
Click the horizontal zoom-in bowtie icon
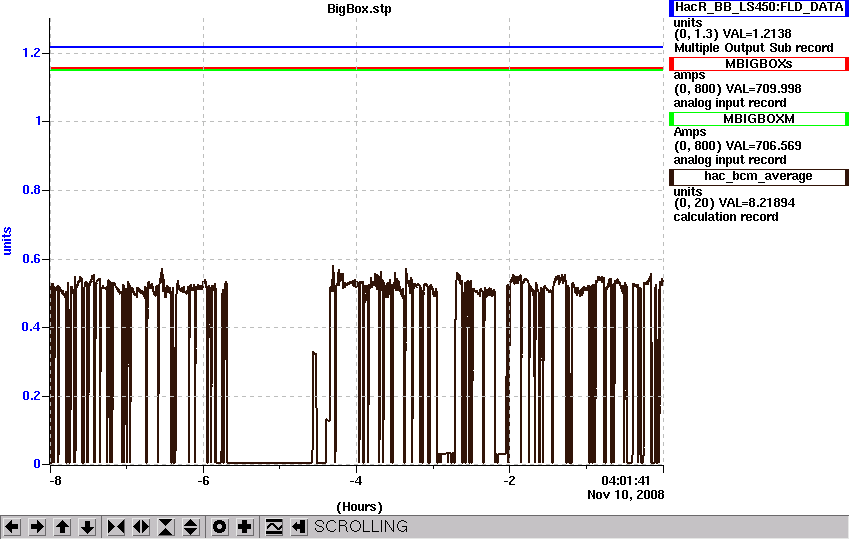click(116, 527)
